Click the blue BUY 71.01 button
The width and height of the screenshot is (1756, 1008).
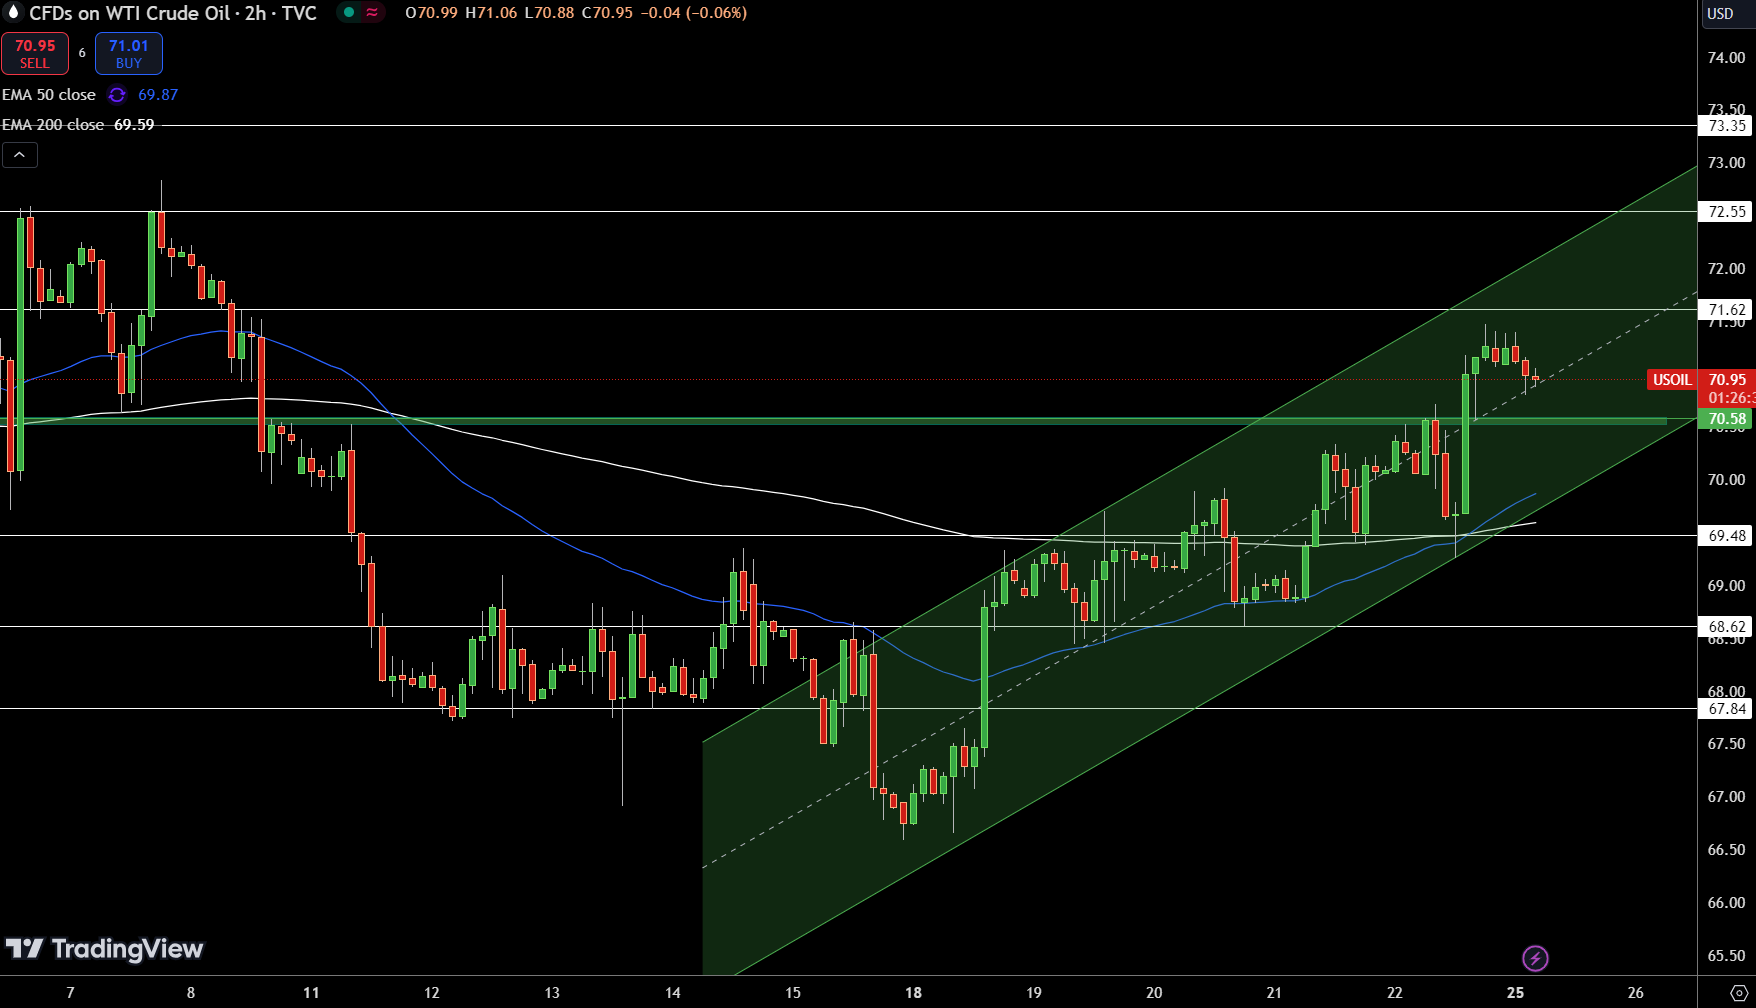[129, 54]
